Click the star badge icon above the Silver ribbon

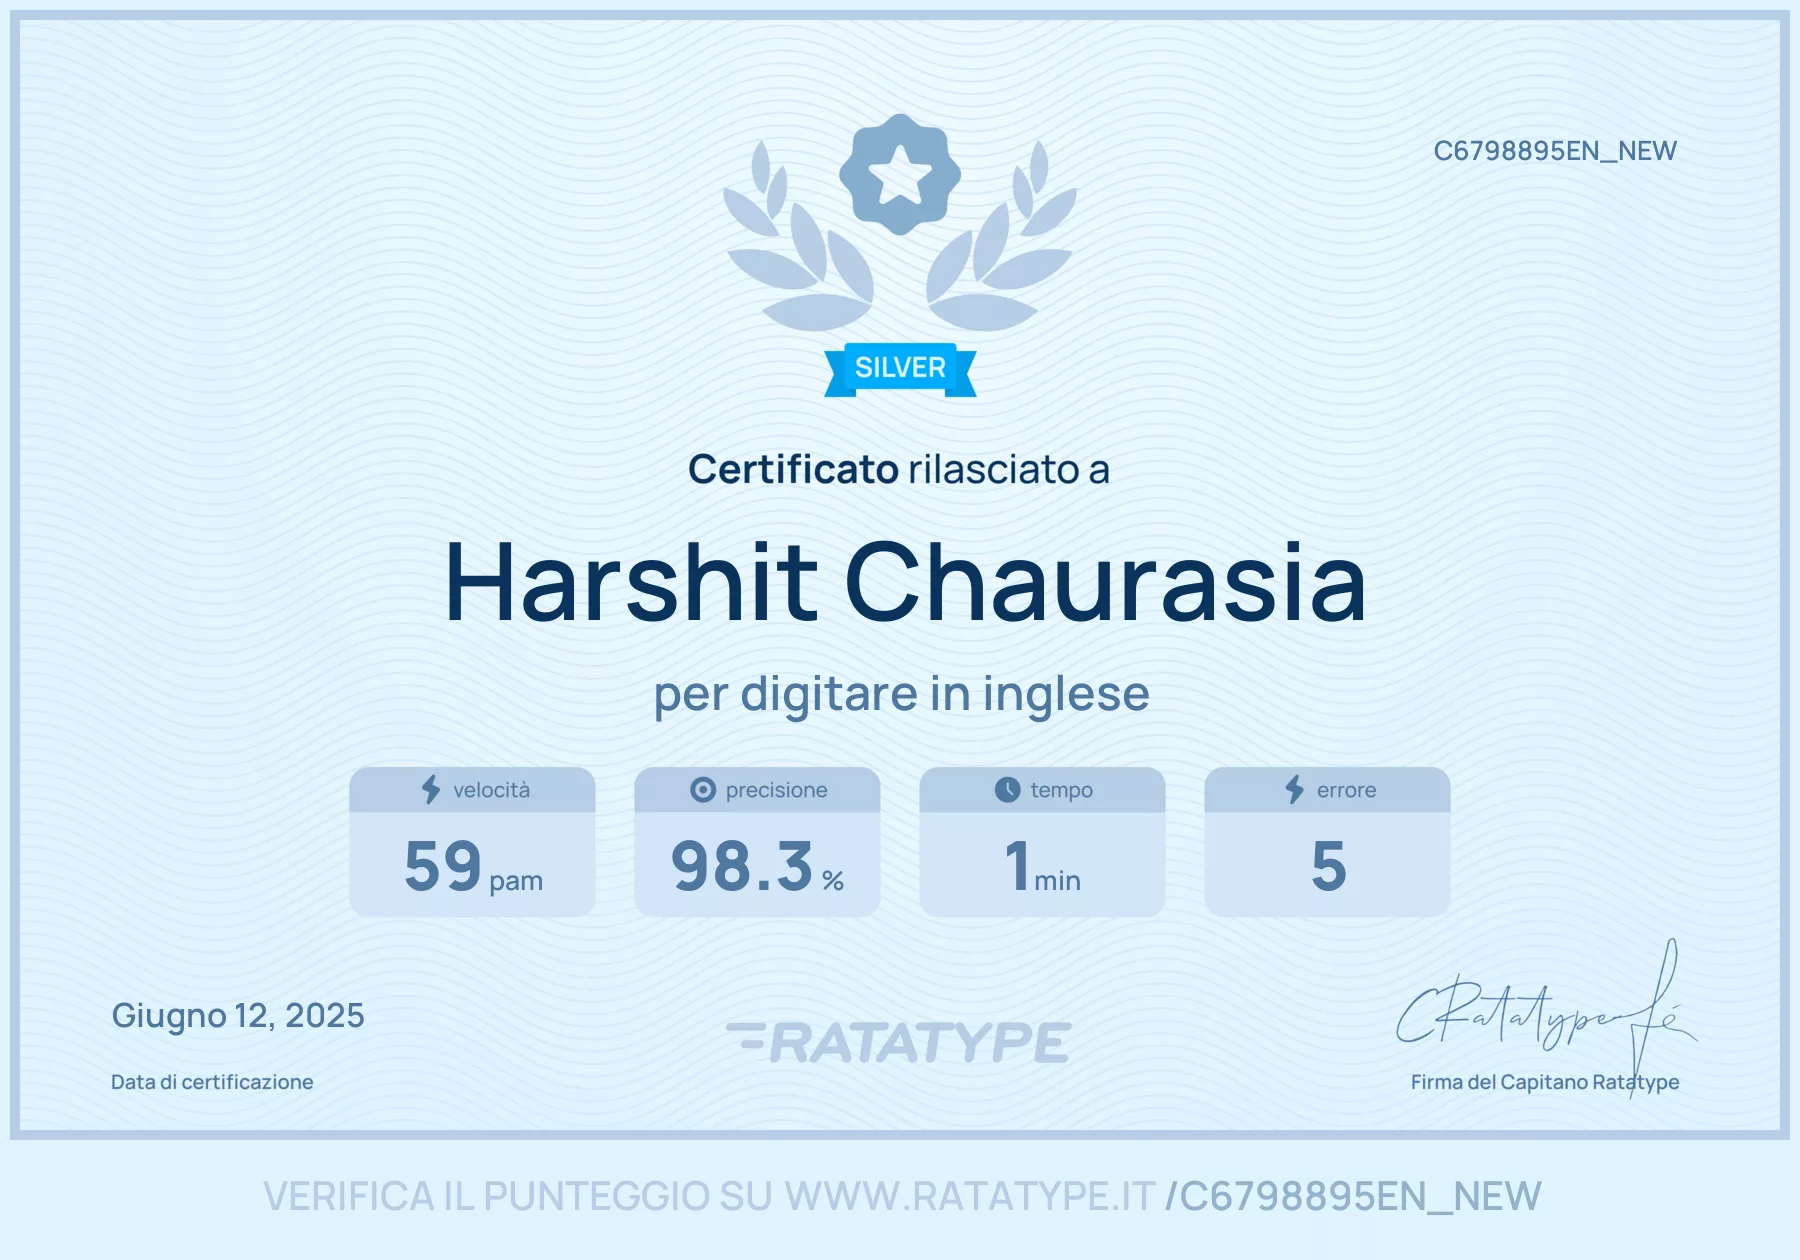point(900,174)
